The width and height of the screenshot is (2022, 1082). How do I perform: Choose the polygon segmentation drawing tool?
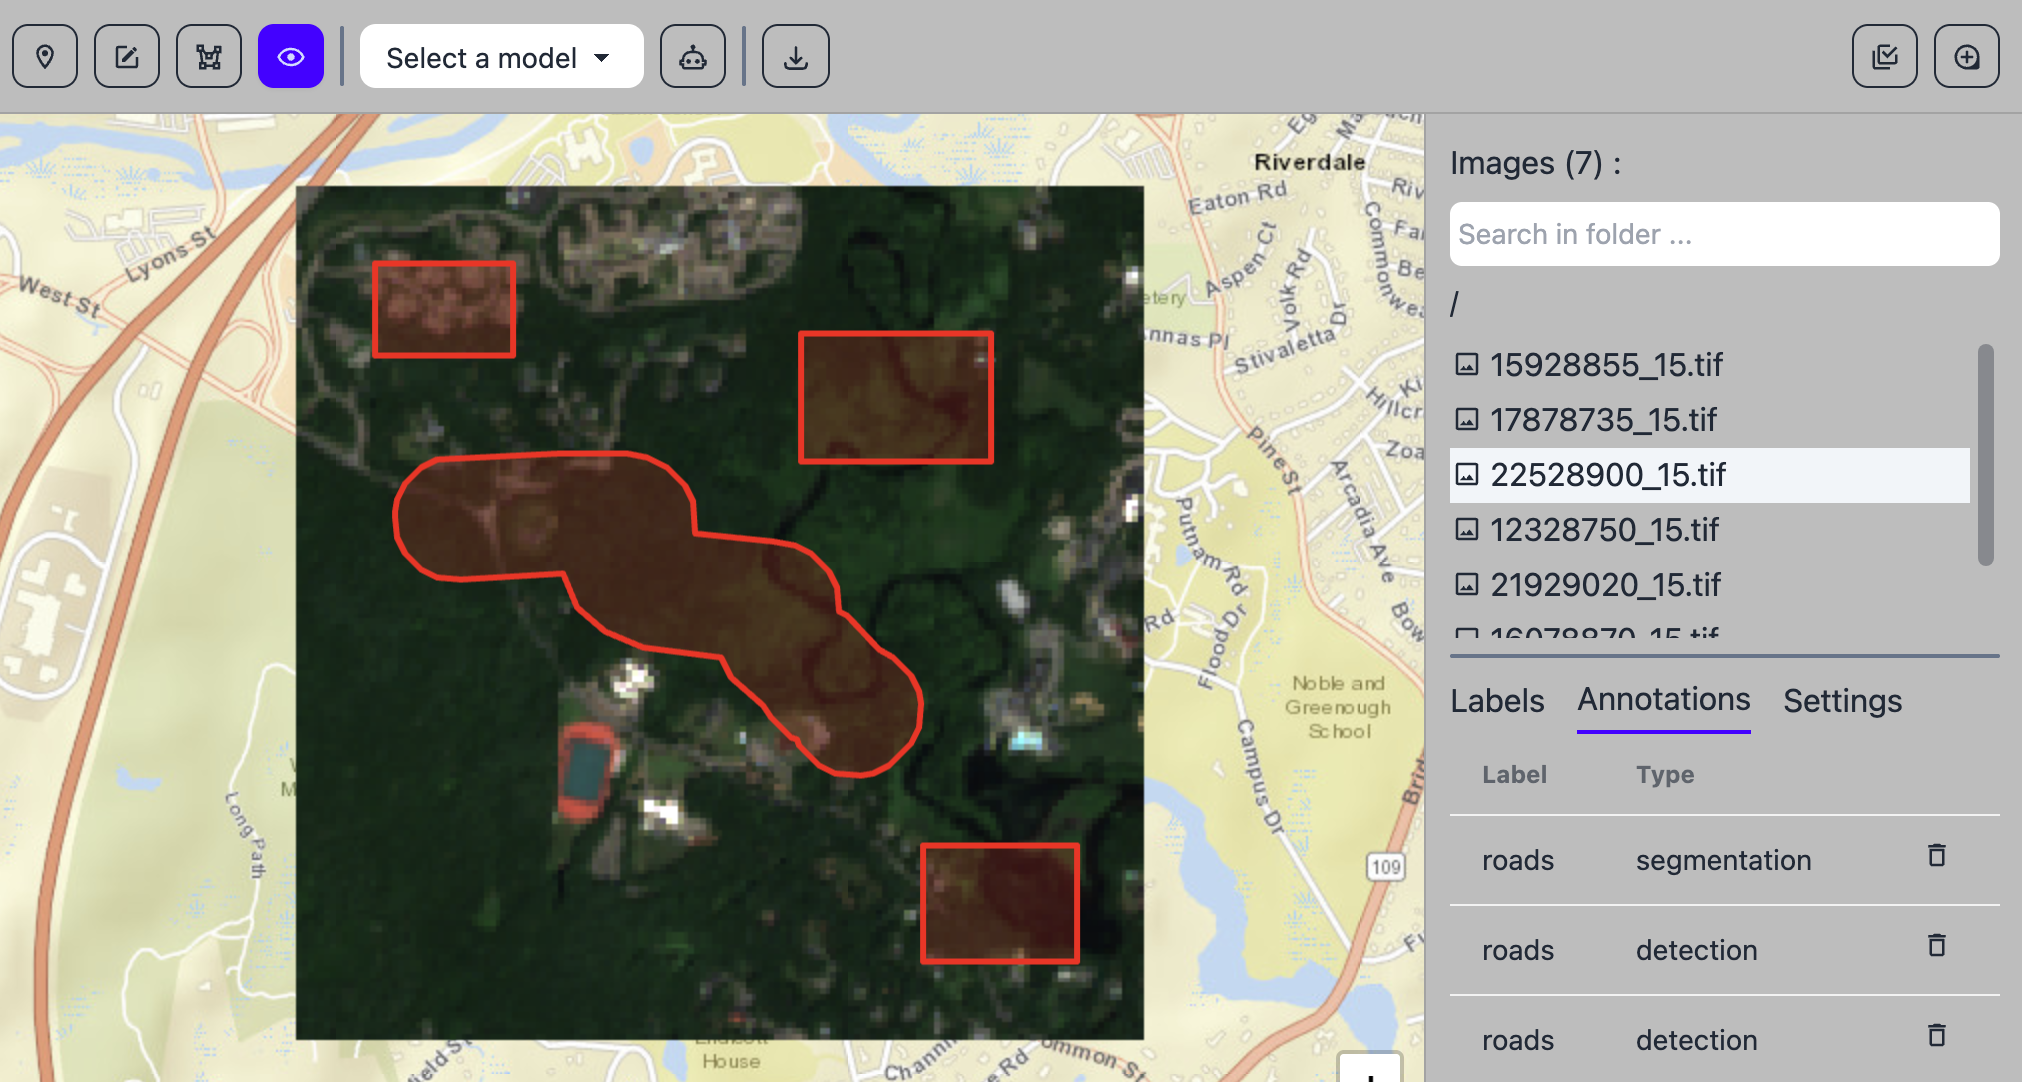click(x=209, y=57)
